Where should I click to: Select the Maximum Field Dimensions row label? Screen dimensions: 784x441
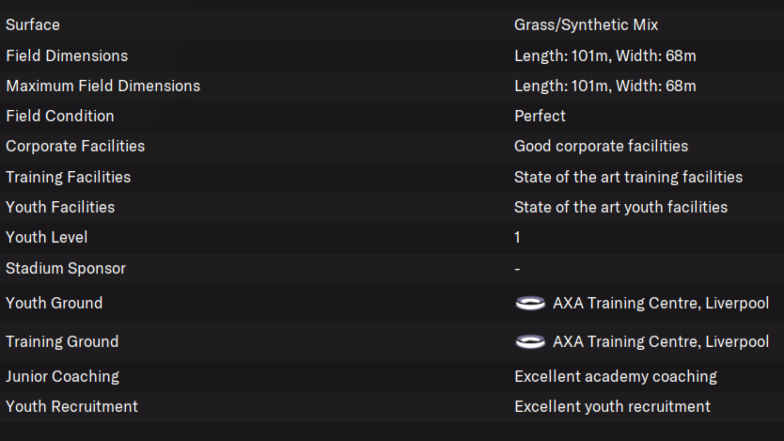point(103,86)
